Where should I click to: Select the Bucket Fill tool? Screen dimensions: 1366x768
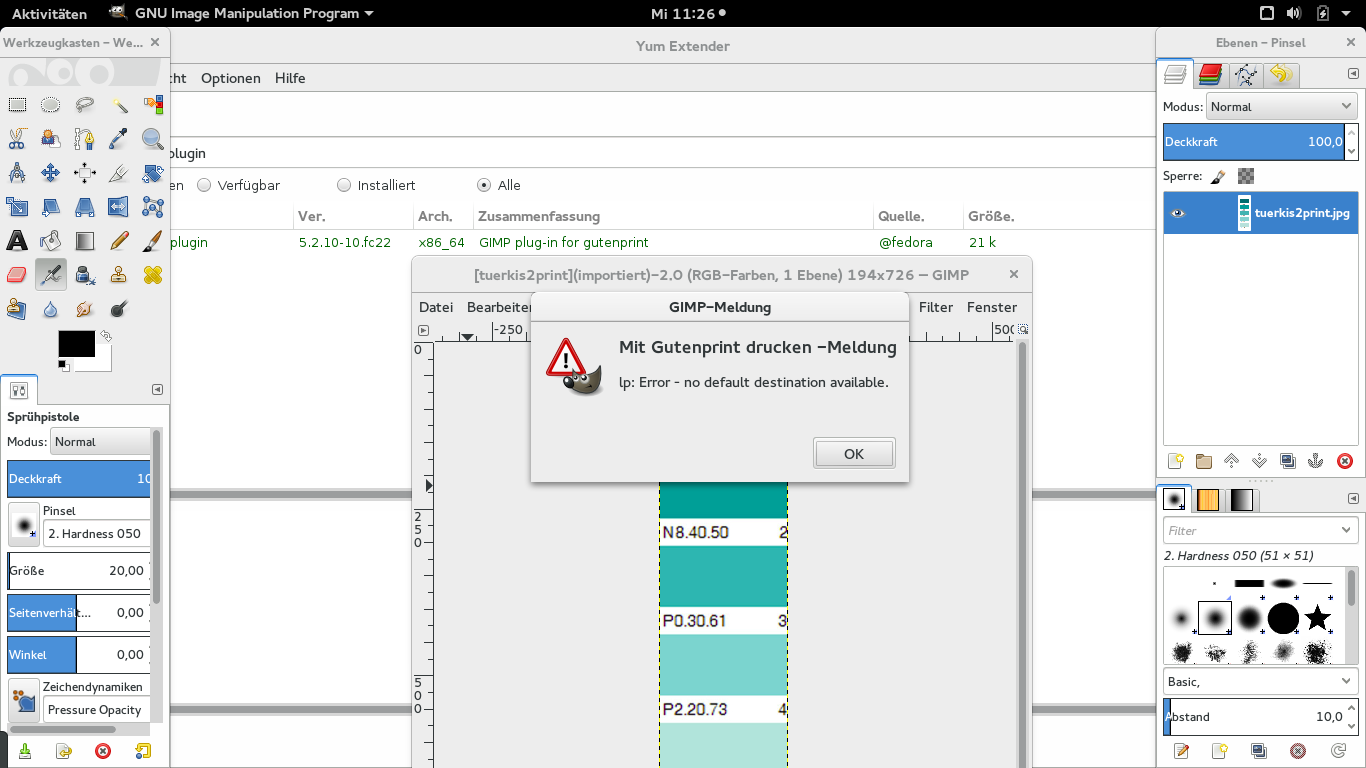(51, 241)
